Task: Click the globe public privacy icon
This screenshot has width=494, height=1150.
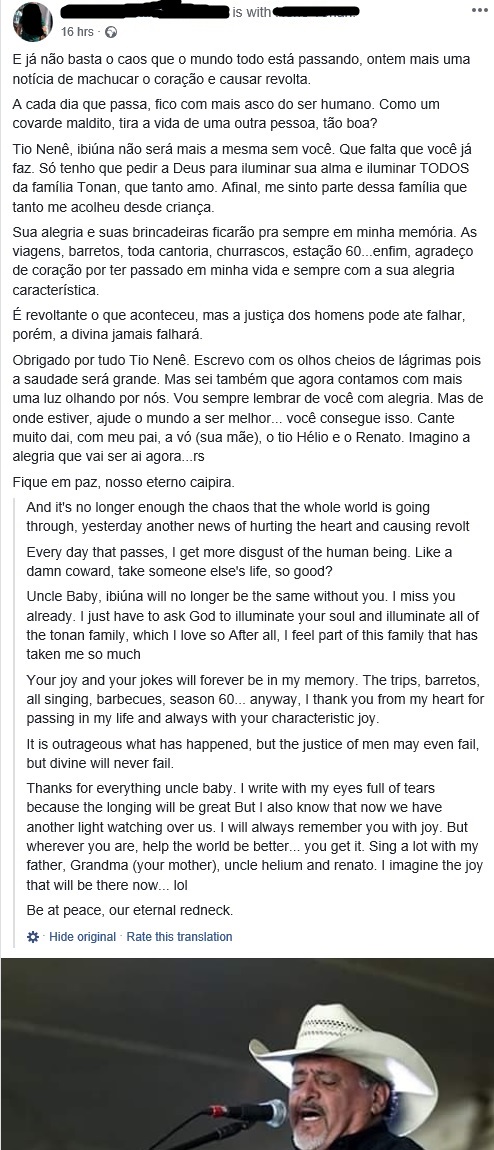Action: (x=111, y=32)
